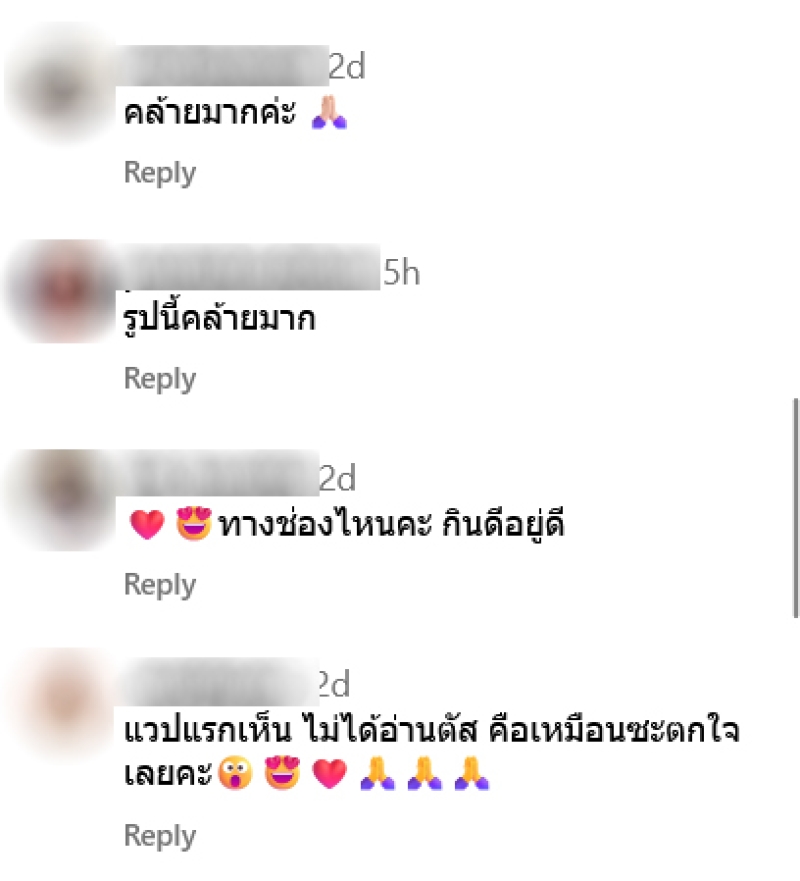Open avatar of the "คล้ายมากค่ะ" commenter
The height and width of the screenshot is (881, 800).
[x=62, y=84]
